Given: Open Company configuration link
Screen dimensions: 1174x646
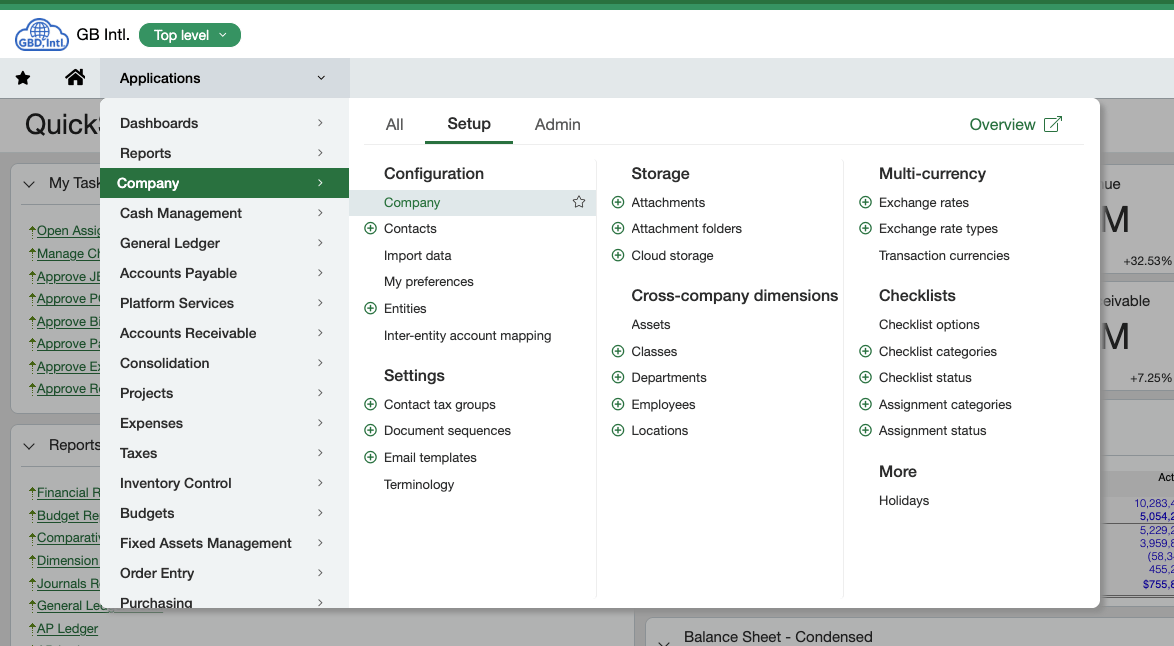Looking at the screenshot, I should [412, 202].
